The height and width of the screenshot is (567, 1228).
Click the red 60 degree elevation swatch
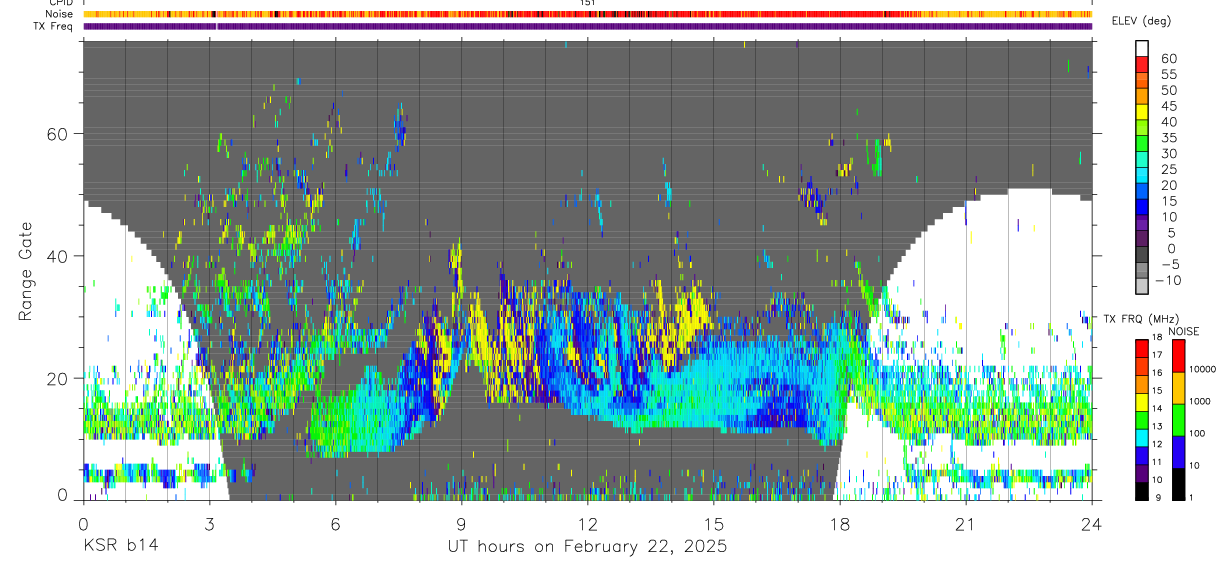(x=1143, y=63)
